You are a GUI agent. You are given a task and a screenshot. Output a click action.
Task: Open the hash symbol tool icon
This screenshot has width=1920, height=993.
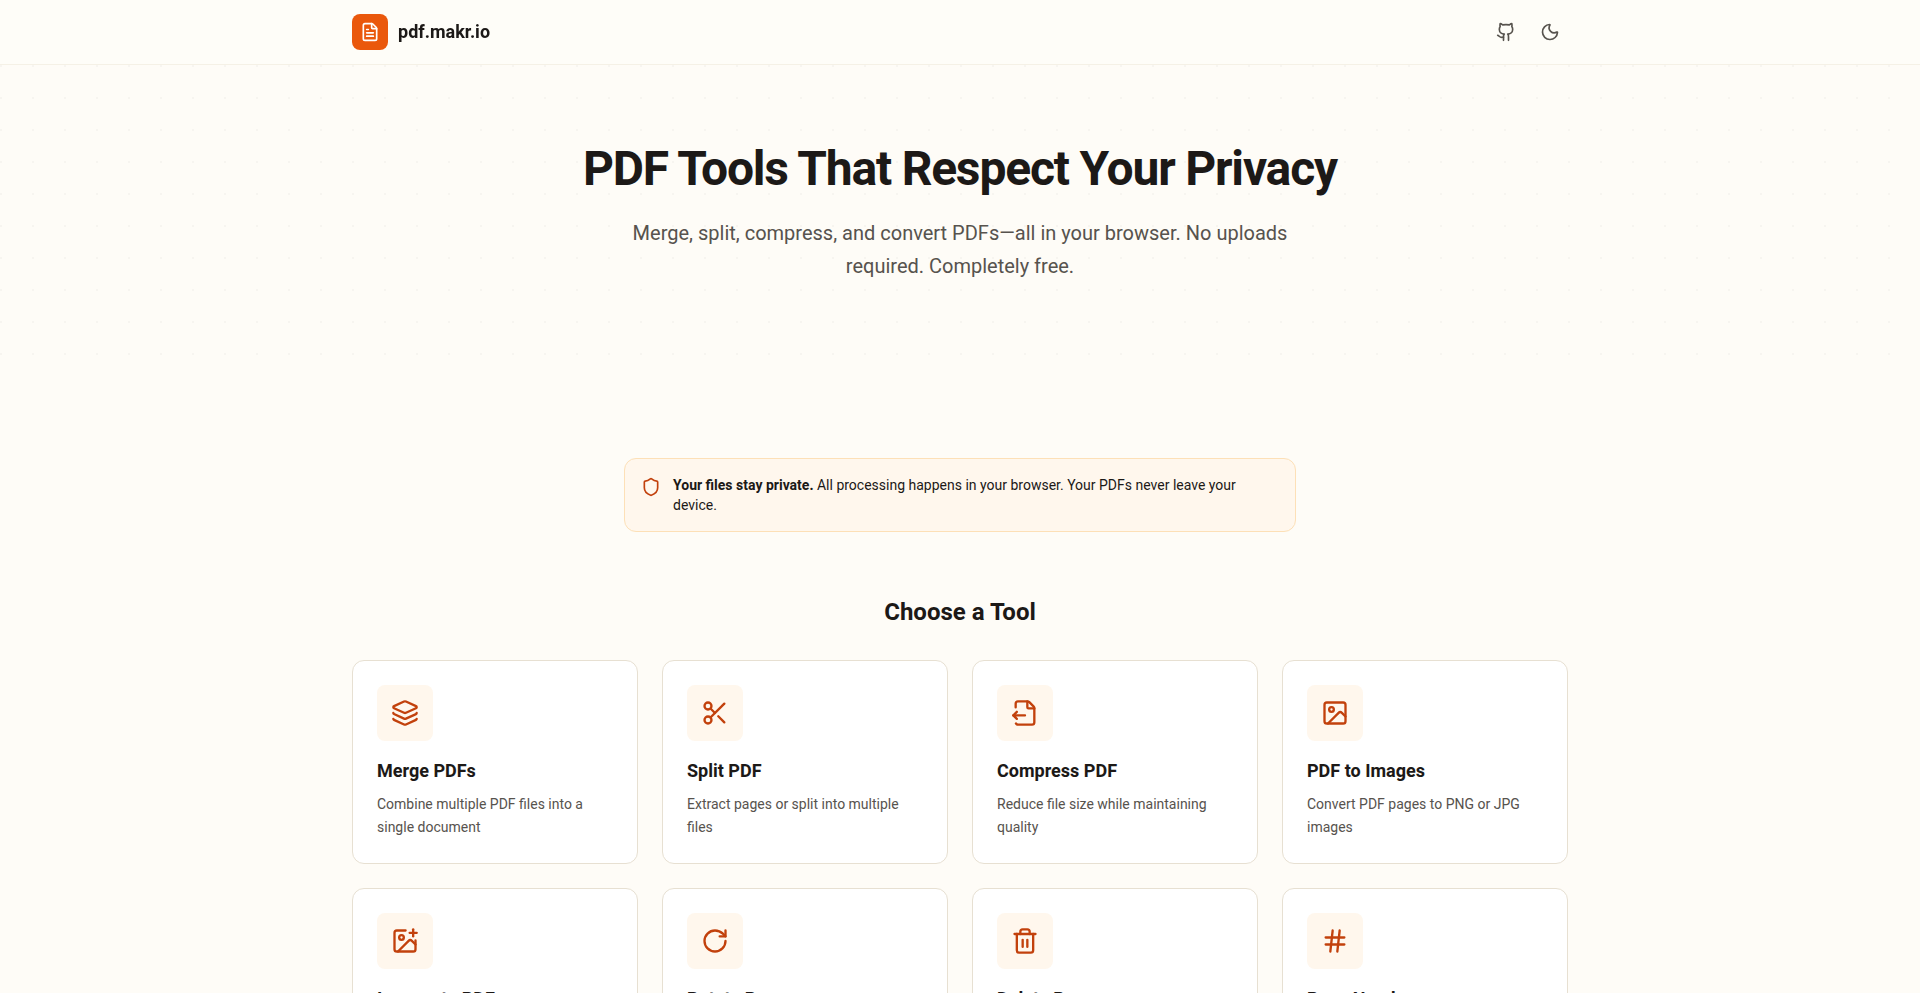click(x=1335, y=941)
